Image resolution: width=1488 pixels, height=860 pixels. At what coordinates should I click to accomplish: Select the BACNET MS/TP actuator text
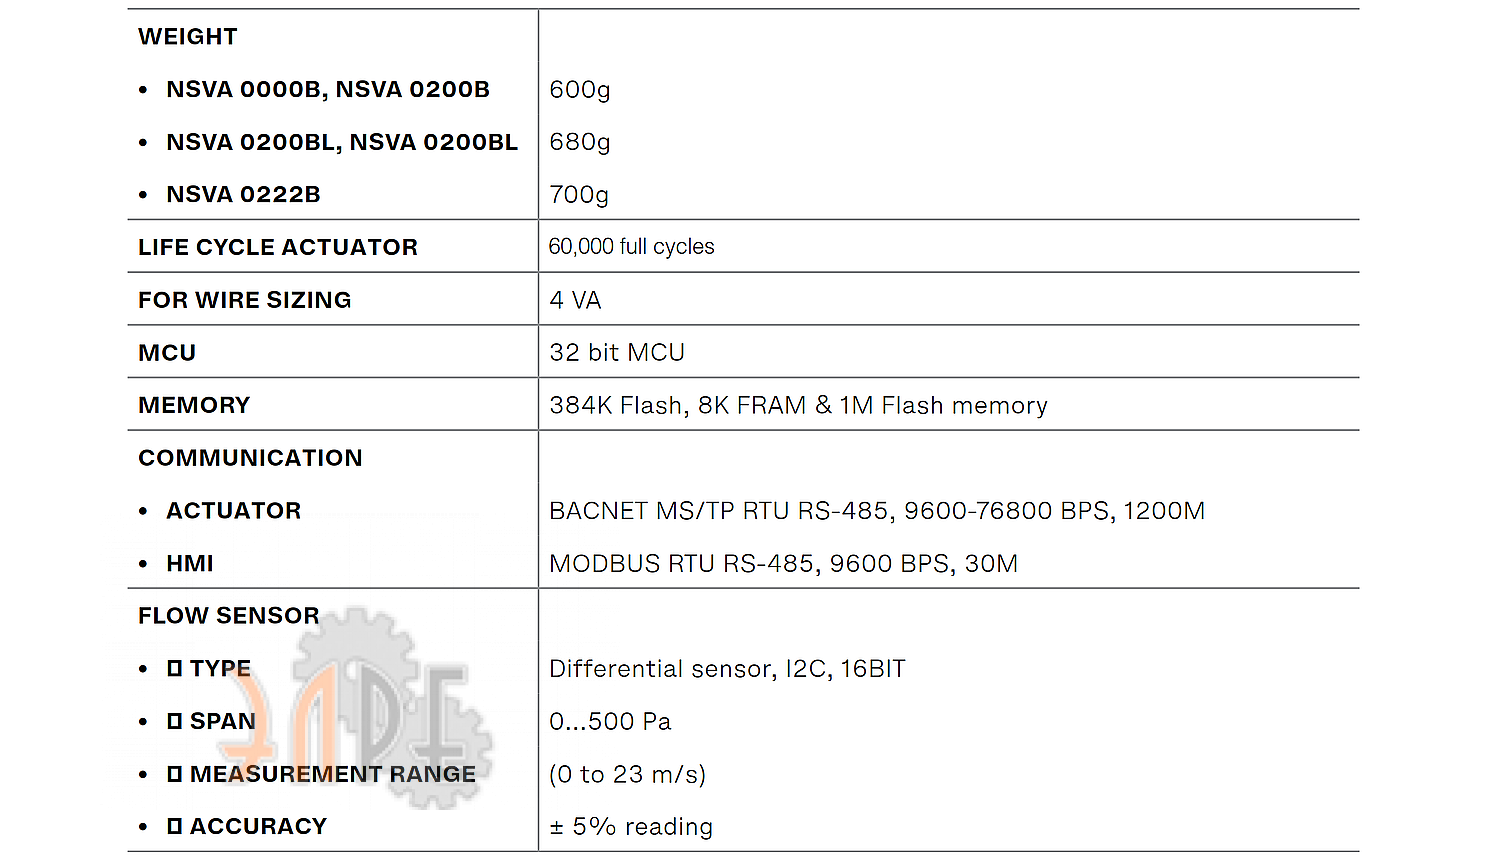877,511
